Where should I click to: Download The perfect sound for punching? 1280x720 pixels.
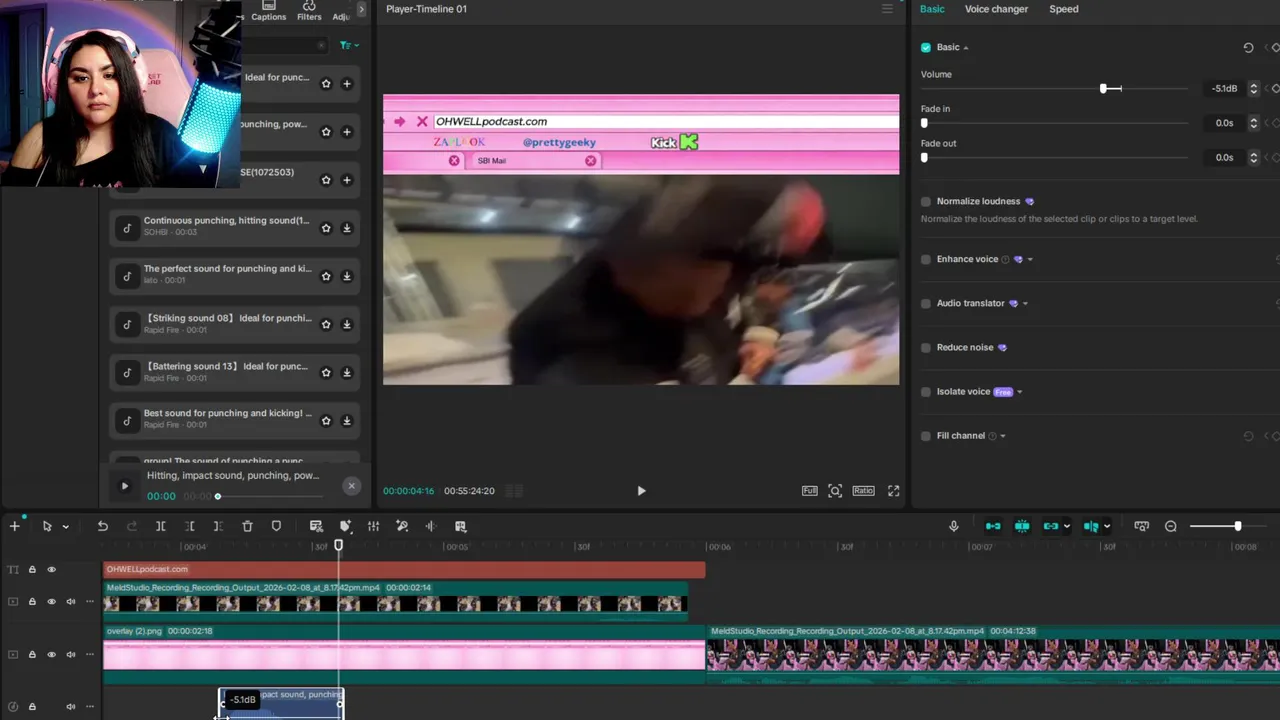pos(347,276)
